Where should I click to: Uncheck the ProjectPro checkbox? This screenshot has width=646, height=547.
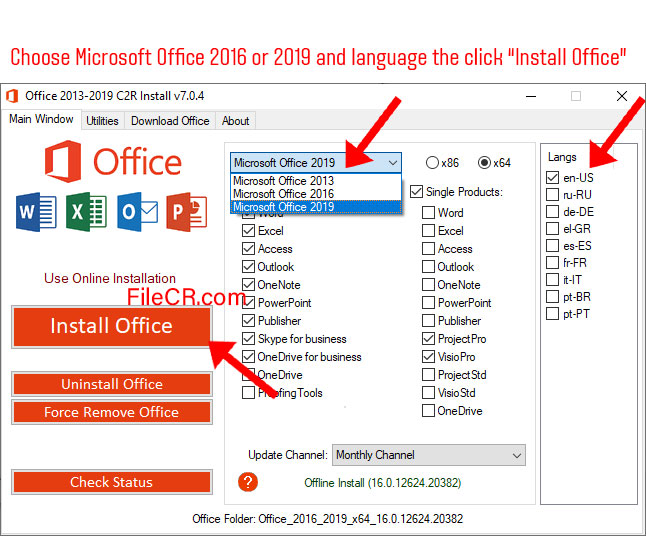point(428,339)
